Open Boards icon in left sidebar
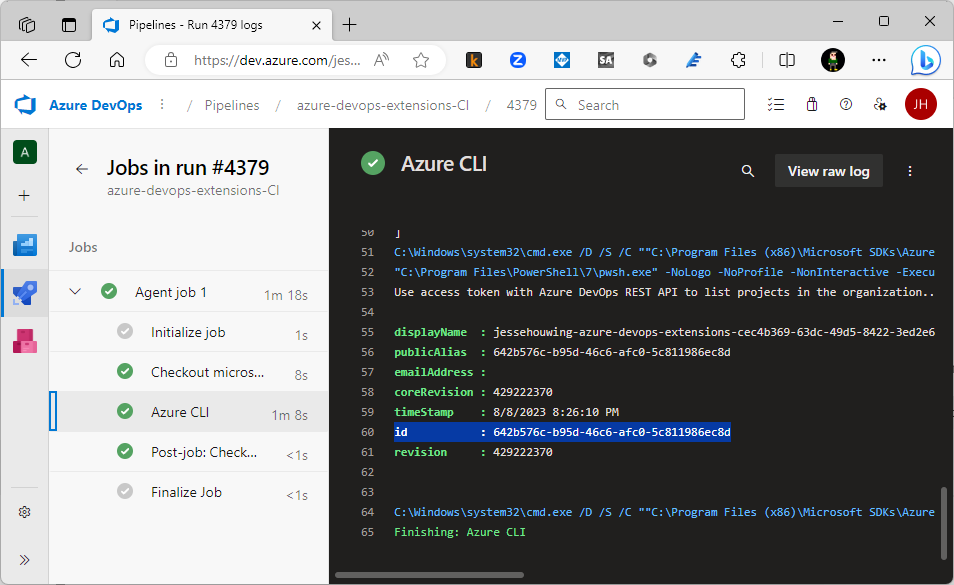The height and width of the screenshot is (585, 954). pyautogui.click(x=25, y=245)
